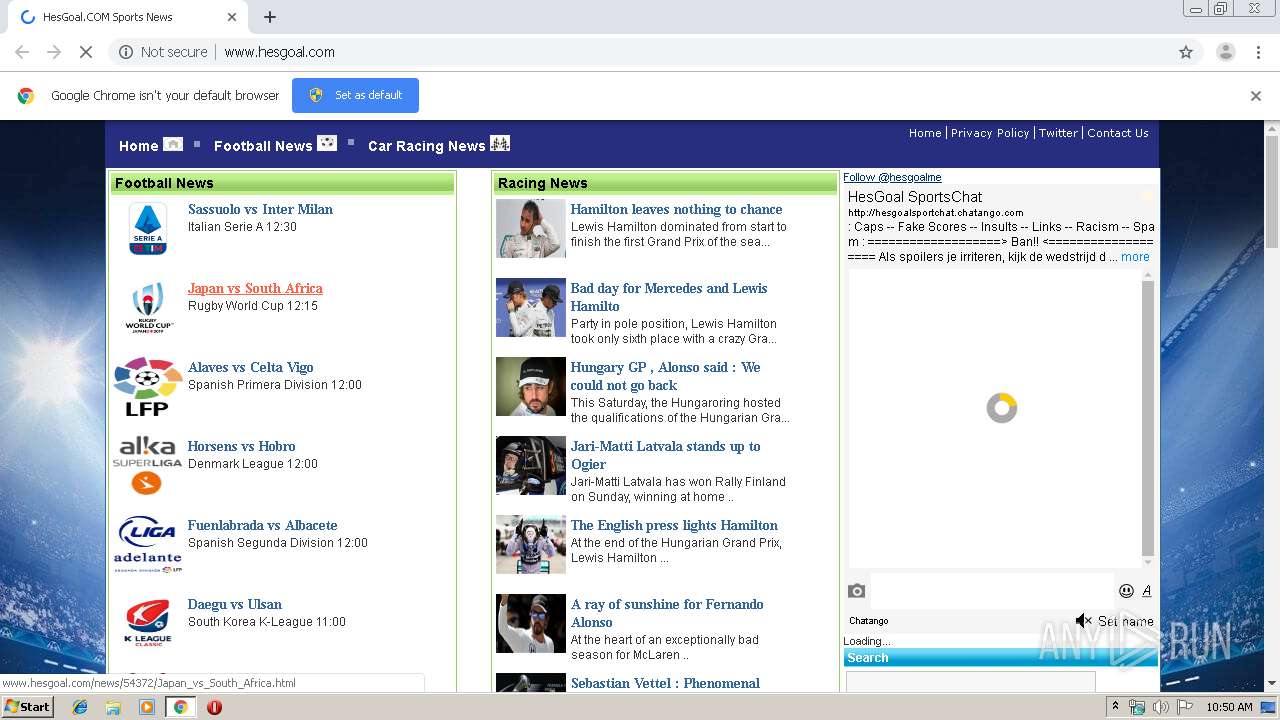Open media player from the taskbar
This screenshot has width=1280, height=720.
(147, 707)
